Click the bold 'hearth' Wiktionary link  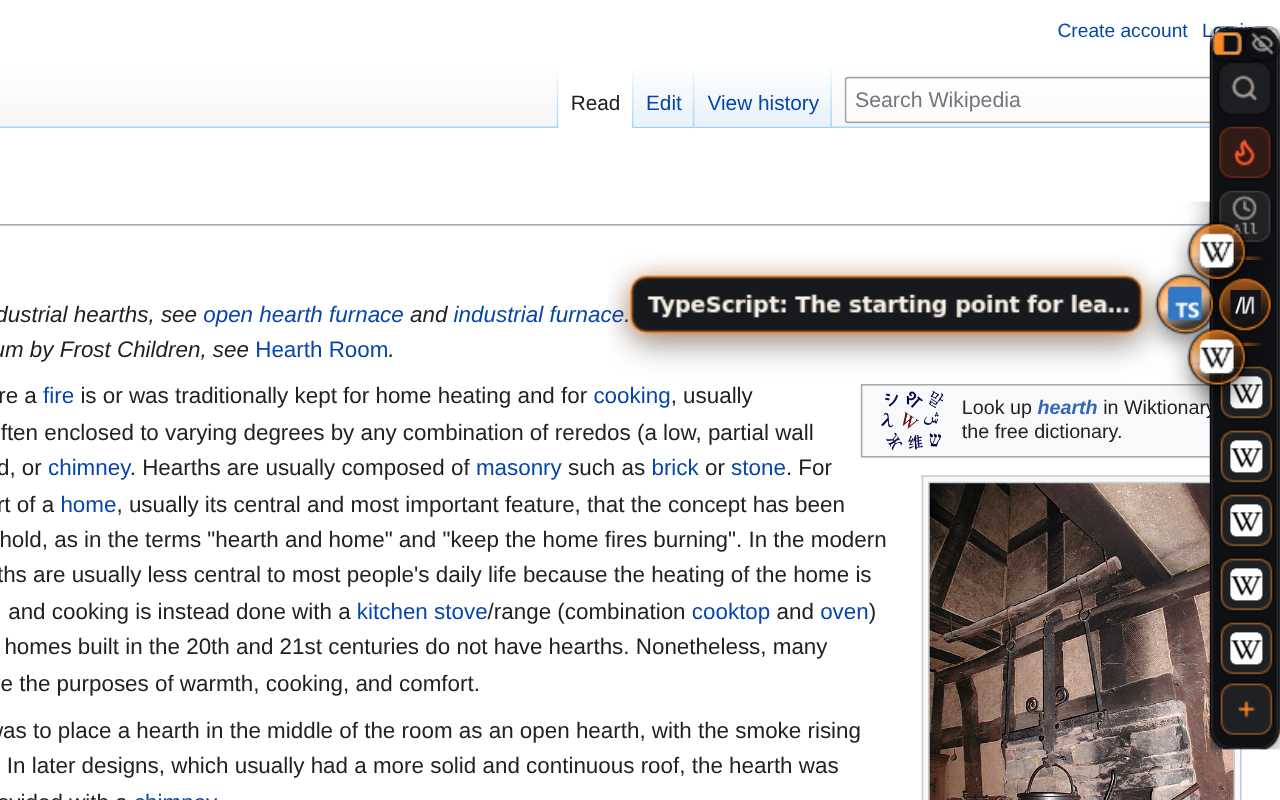coord(1067,407)
